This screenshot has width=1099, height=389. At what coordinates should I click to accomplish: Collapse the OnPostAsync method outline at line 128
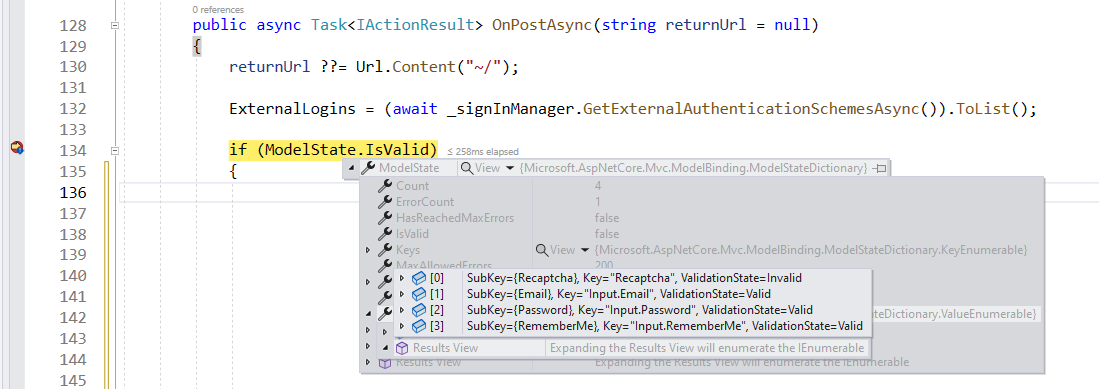(x=115, y=26)
